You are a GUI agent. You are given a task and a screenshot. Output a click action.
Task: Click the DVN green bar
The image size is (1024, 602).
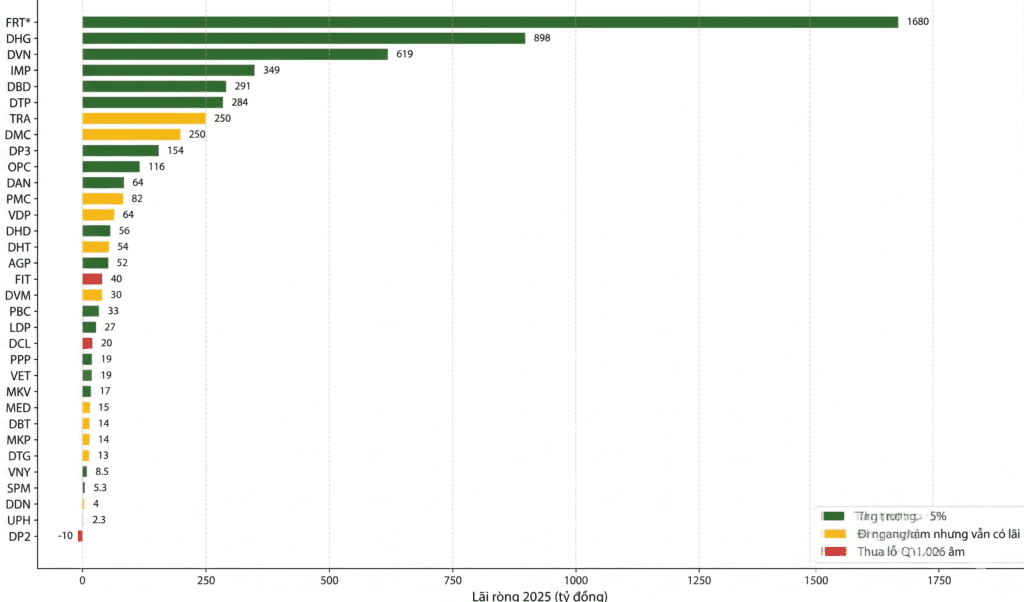tap(235, 54)
